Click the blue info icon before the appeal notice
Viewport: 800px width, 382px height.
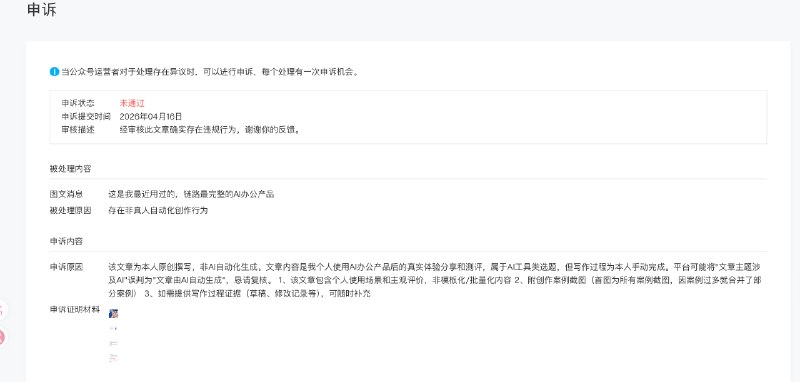(x=54, y=72)
